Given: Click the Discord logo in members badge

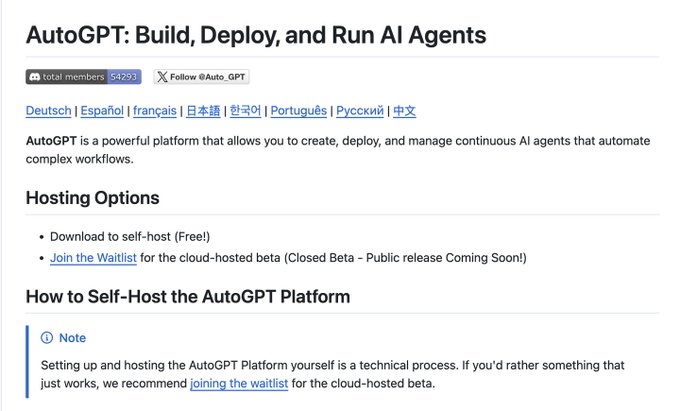Looking at the screenshot, I should (x=35, y=77).
